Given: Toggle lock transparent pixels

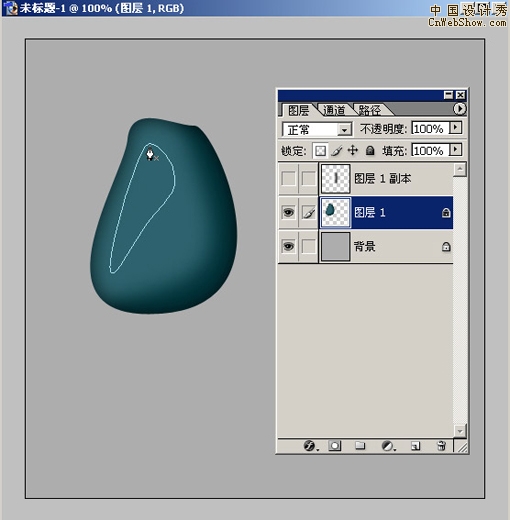Looking at the screenshot, I should pos(320,151).
